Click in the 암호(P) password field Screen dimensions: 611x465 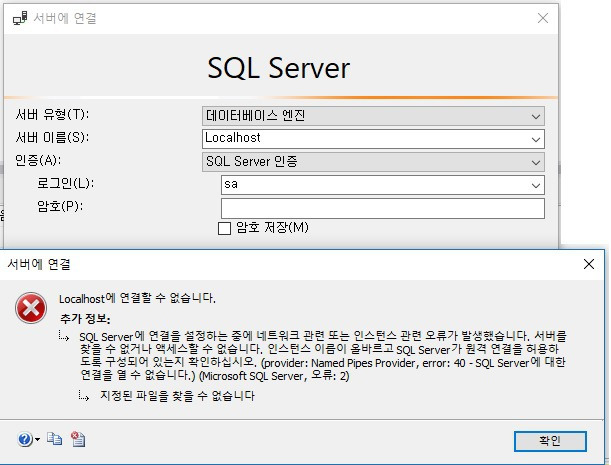tap(382, 208)
